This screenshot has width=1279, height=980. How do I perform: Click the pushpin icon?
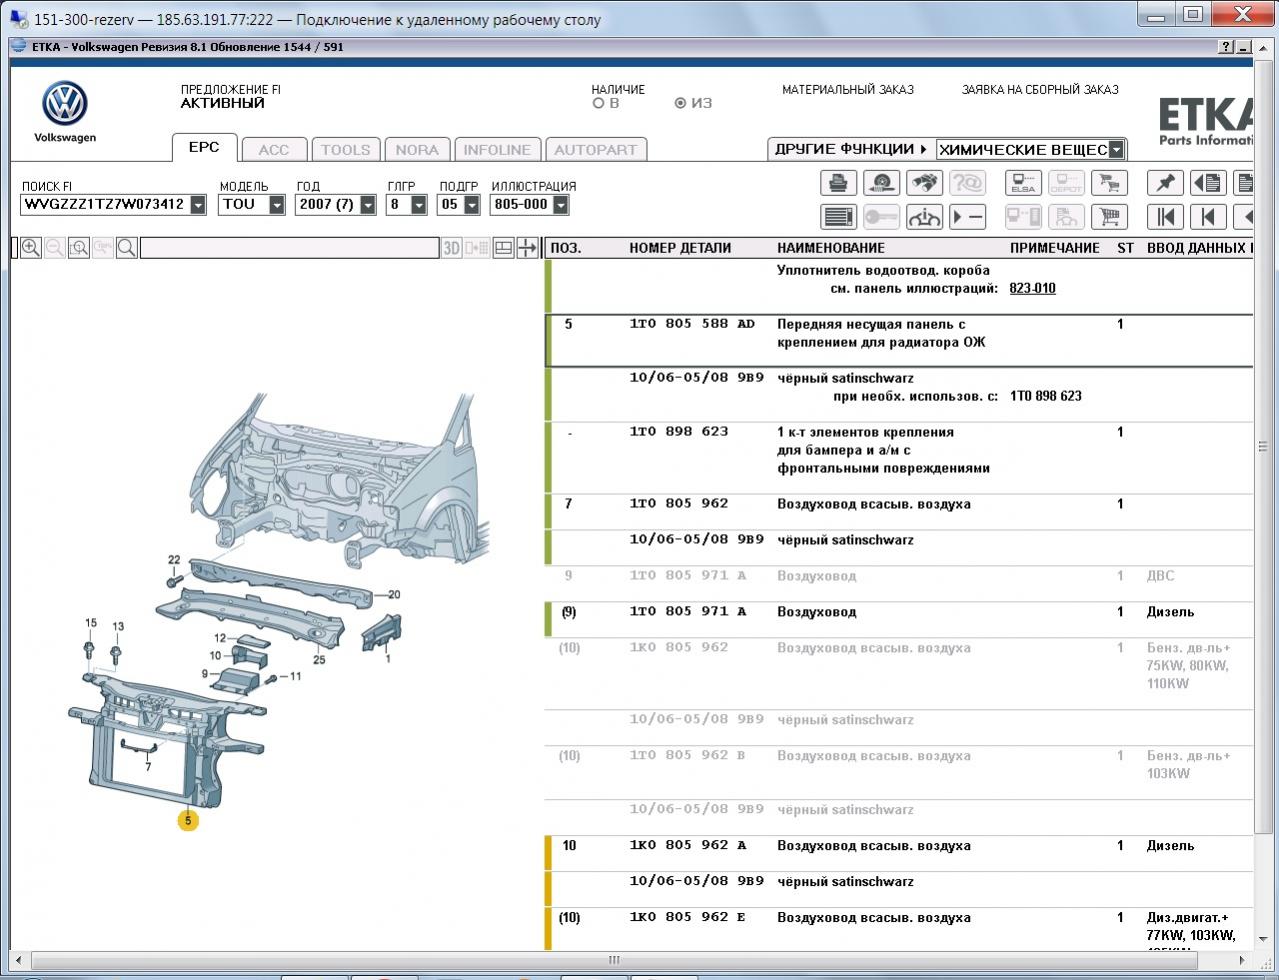pos(1165,183)
